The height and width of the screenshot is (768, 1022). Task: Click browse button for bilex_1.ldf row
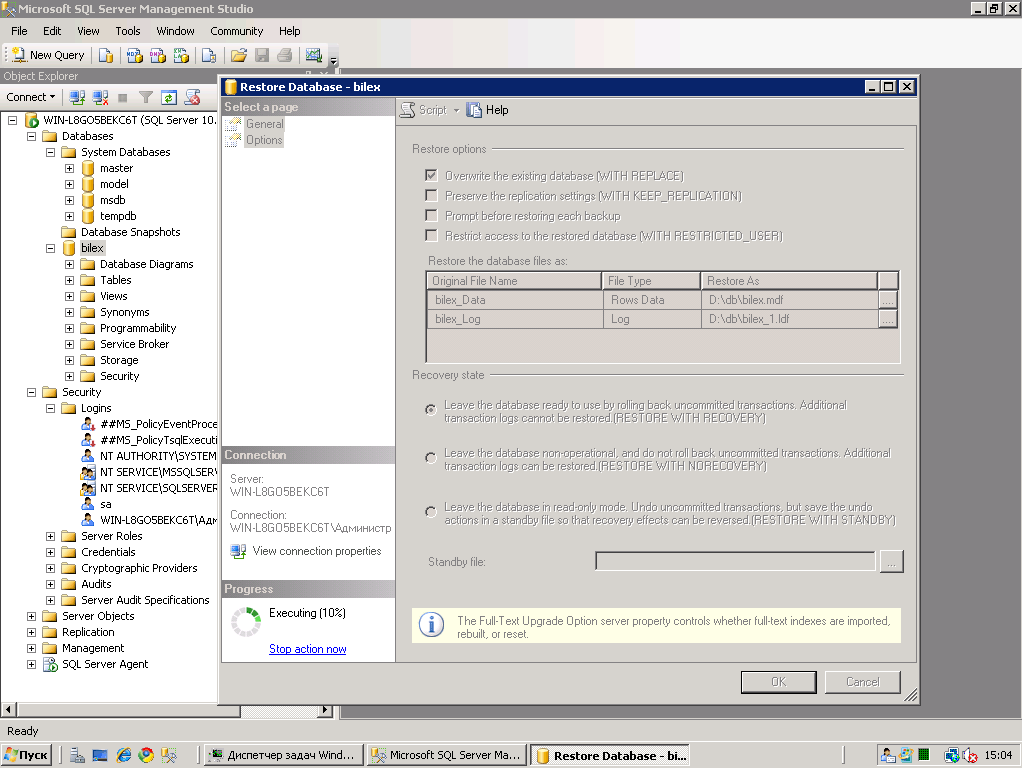[888, 319]
